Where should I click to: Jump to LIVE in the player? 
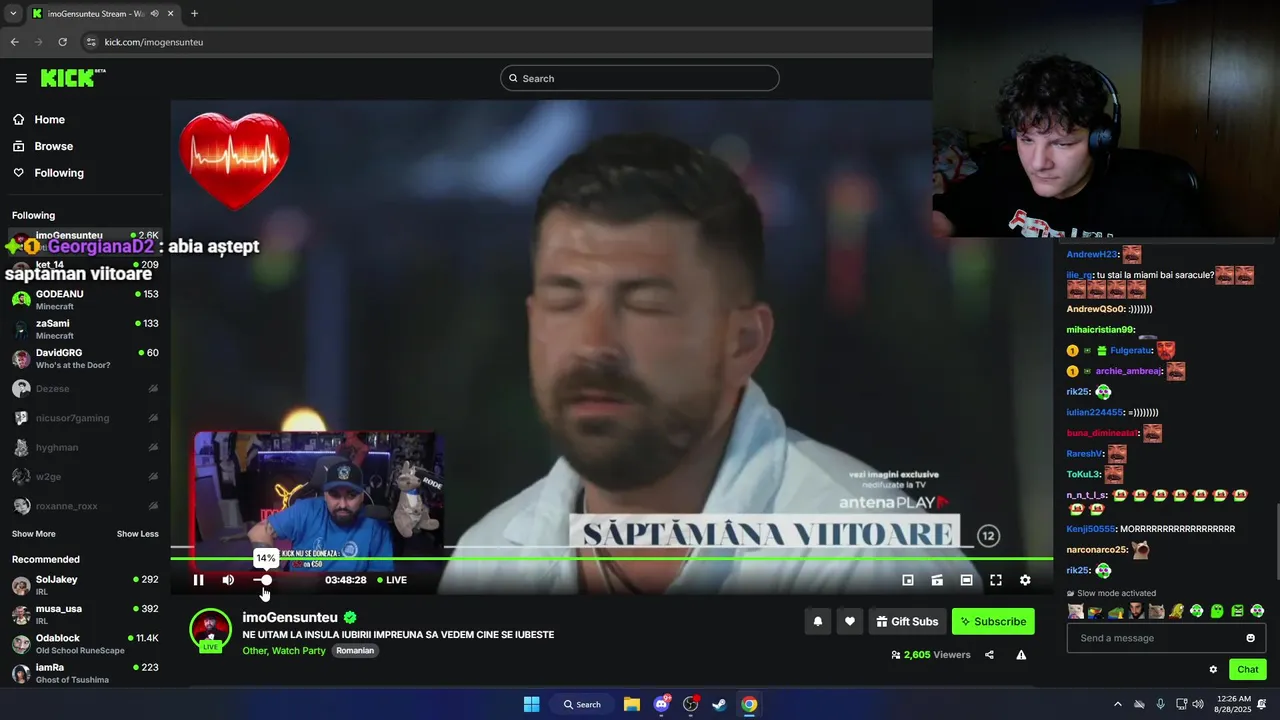tap(392, 580)
